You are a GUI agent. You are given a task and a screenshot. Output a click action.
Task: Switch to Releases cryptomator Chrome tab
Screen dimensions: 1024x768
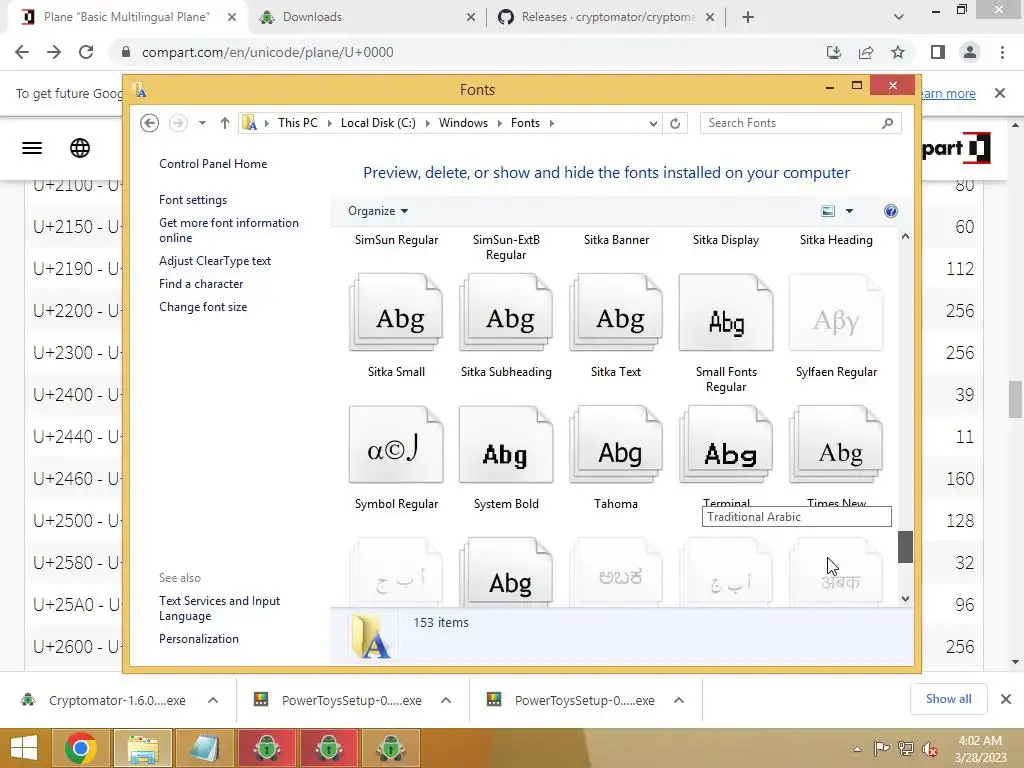[x=606, y=17]
